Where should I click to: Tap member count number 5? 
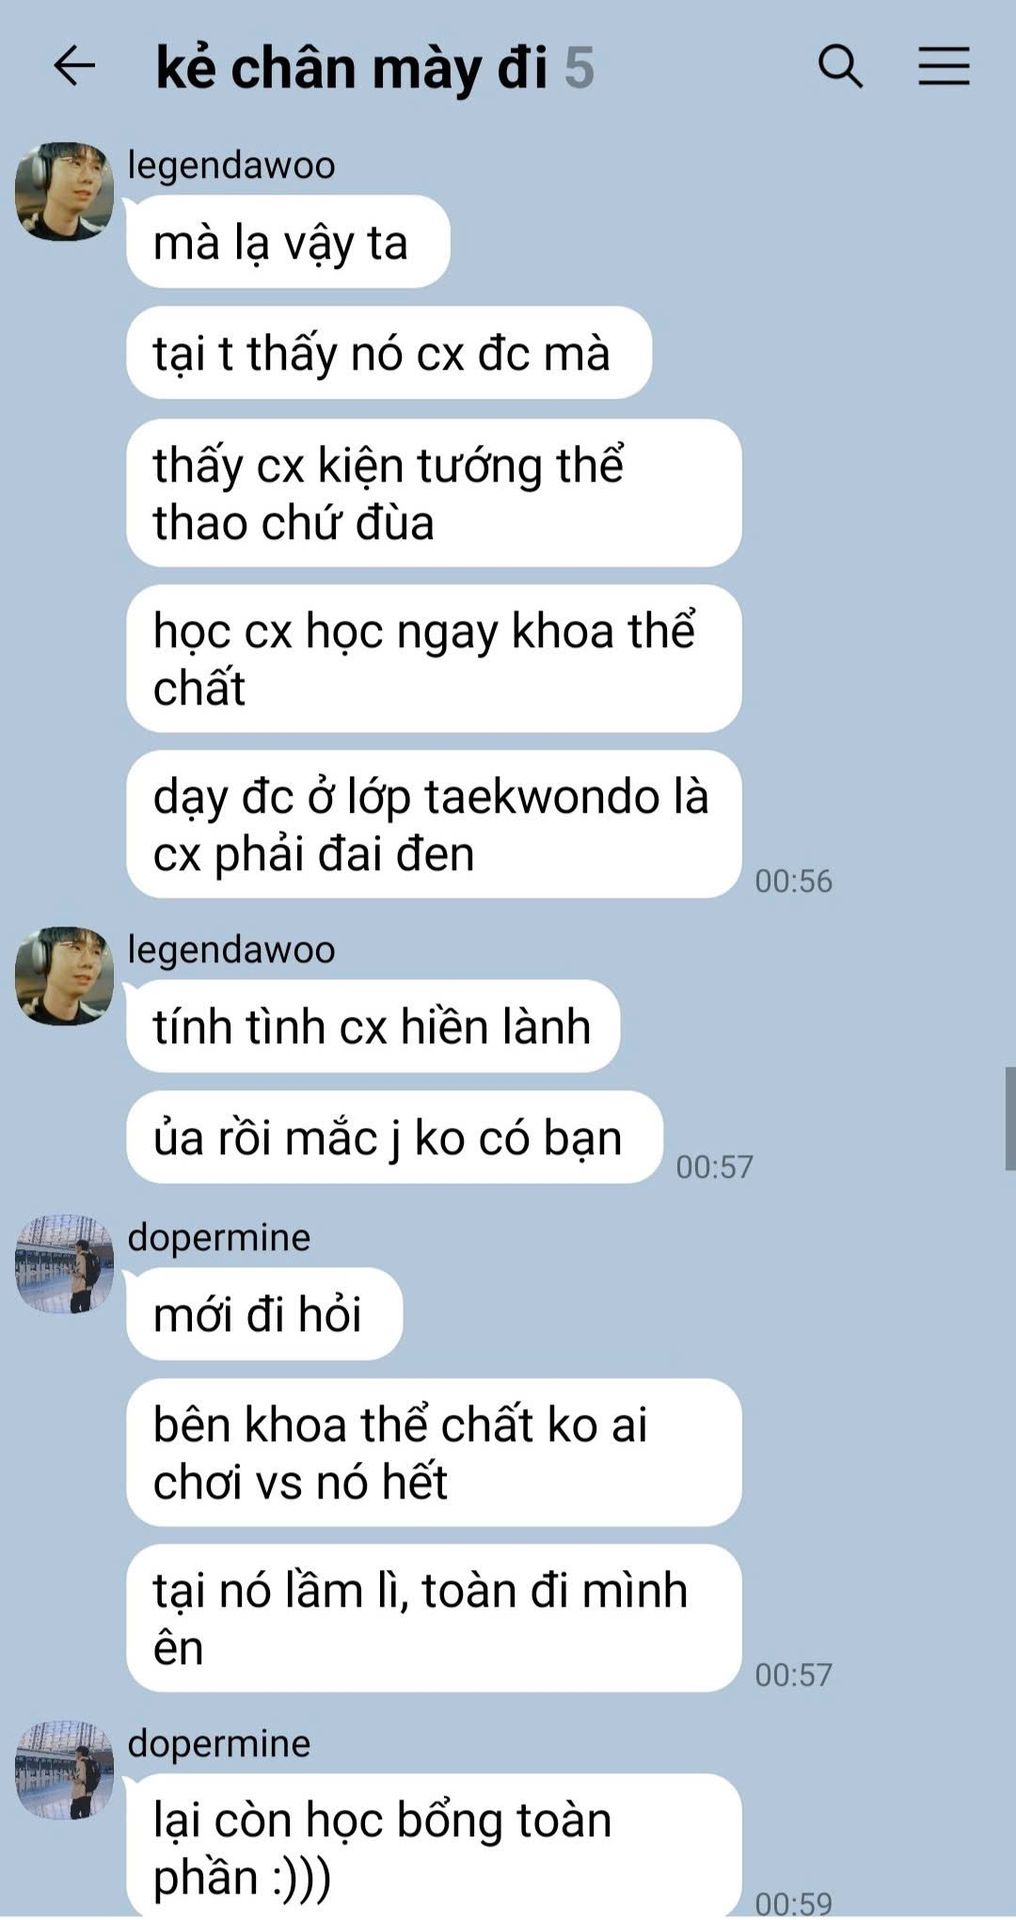pyautogui.click(x=579, y=68)
